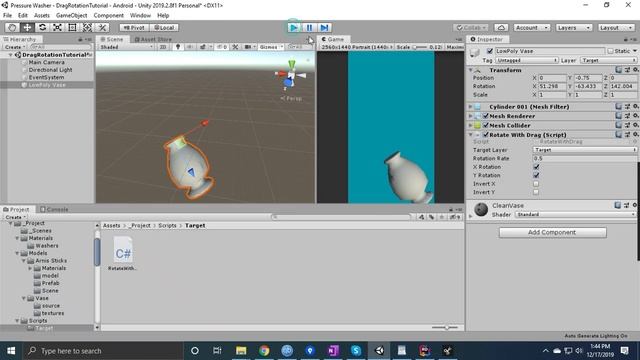Open scene camera settings icon
Viewport: 640px width, 360px height.
[247, 47]
